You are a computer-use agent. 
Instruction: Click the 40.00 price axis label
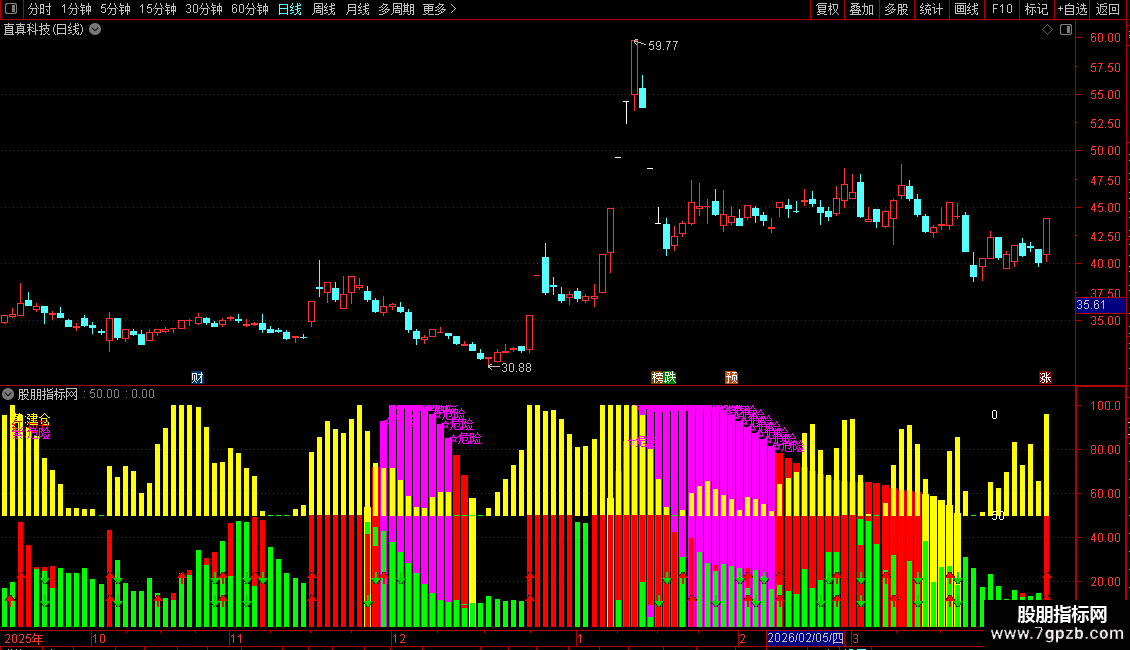pyautogui.click(x=1105, y=264)
